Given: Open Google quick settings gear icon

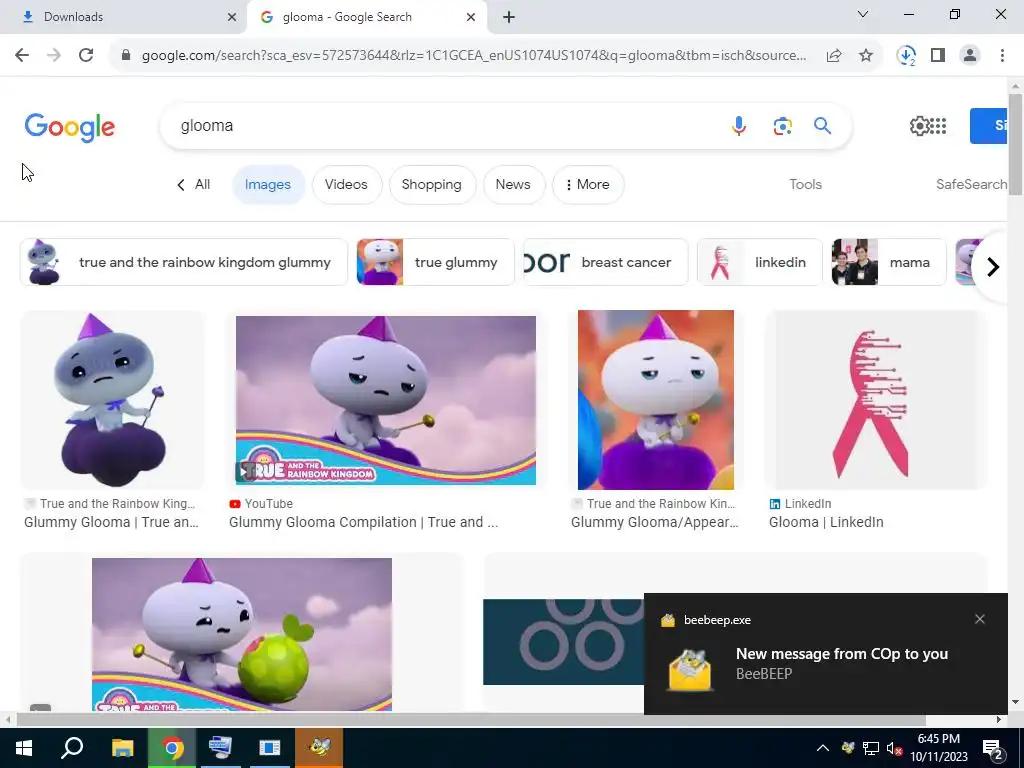Looking at the screenshot, I should pyautogui.click(x=919, y=125).
